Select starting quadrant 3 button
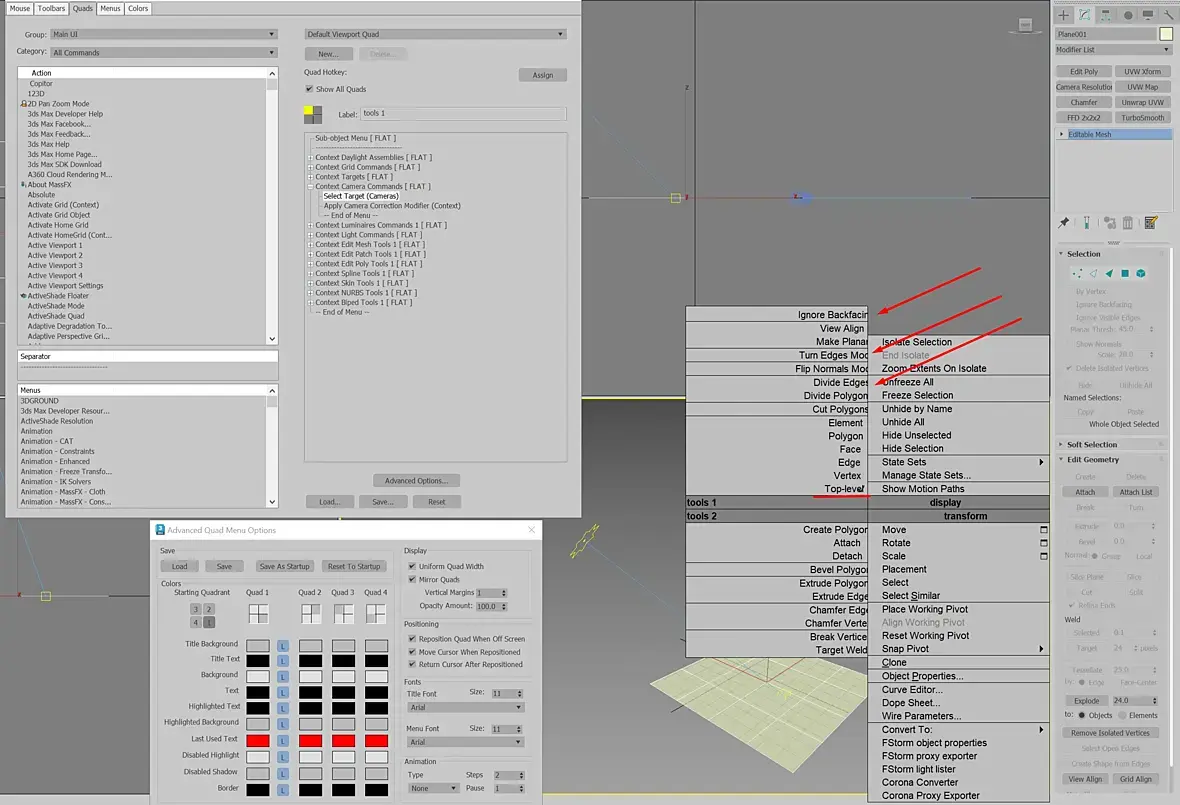Image resolution: width=1180 pixels, height=805 pixels. pos(196,609)
